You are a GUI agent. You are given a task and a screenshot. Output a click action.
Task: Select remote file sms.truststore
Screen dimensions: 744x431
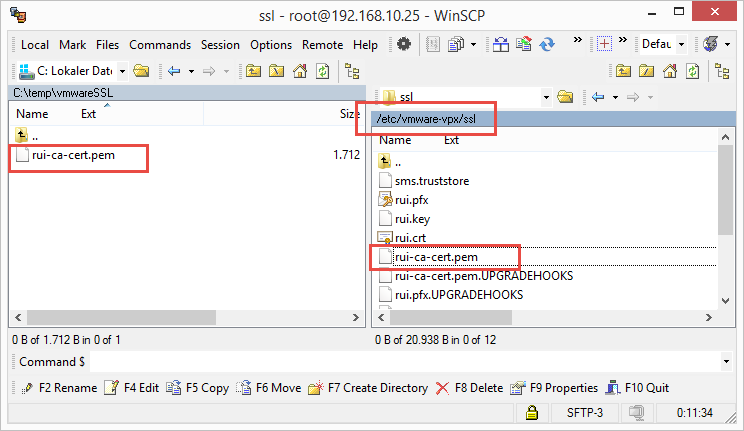point(432,181)
